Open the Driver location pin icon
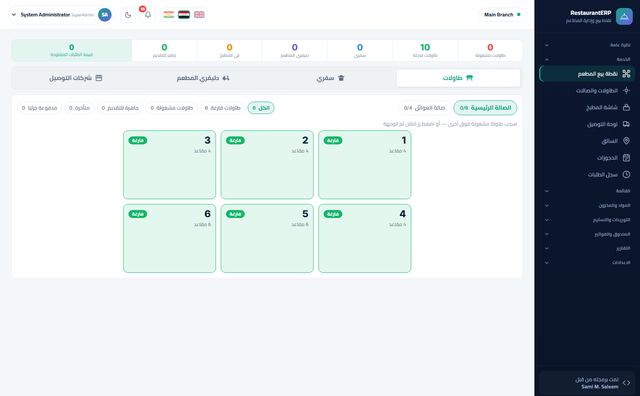The height and width of the screenshot is (396, 640). coord(626,141)
